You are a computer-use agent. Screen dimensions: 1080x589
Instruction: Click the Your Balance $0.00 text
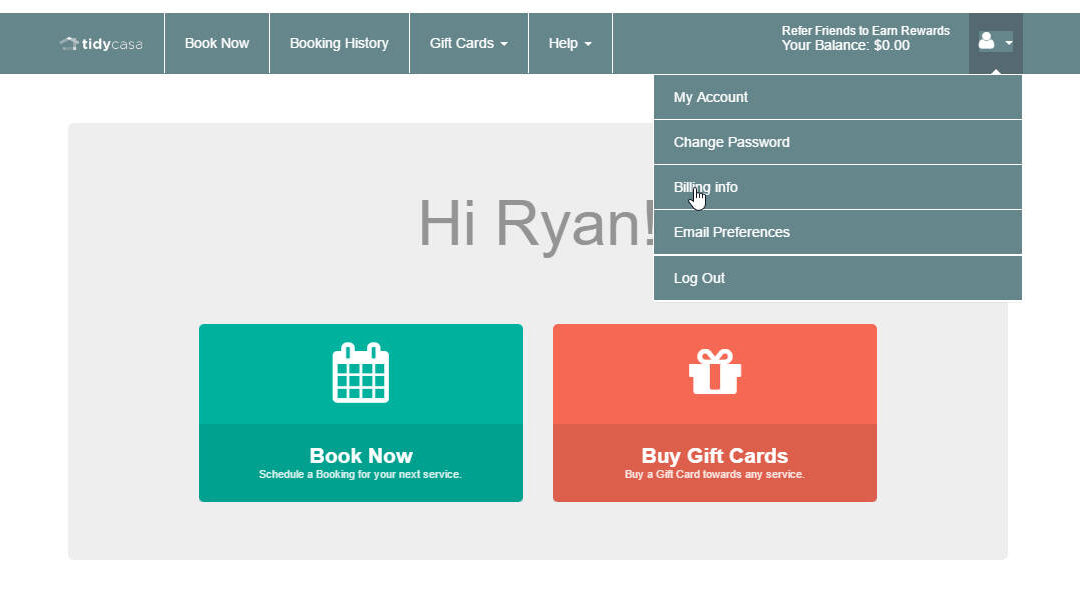pos(845,46)
